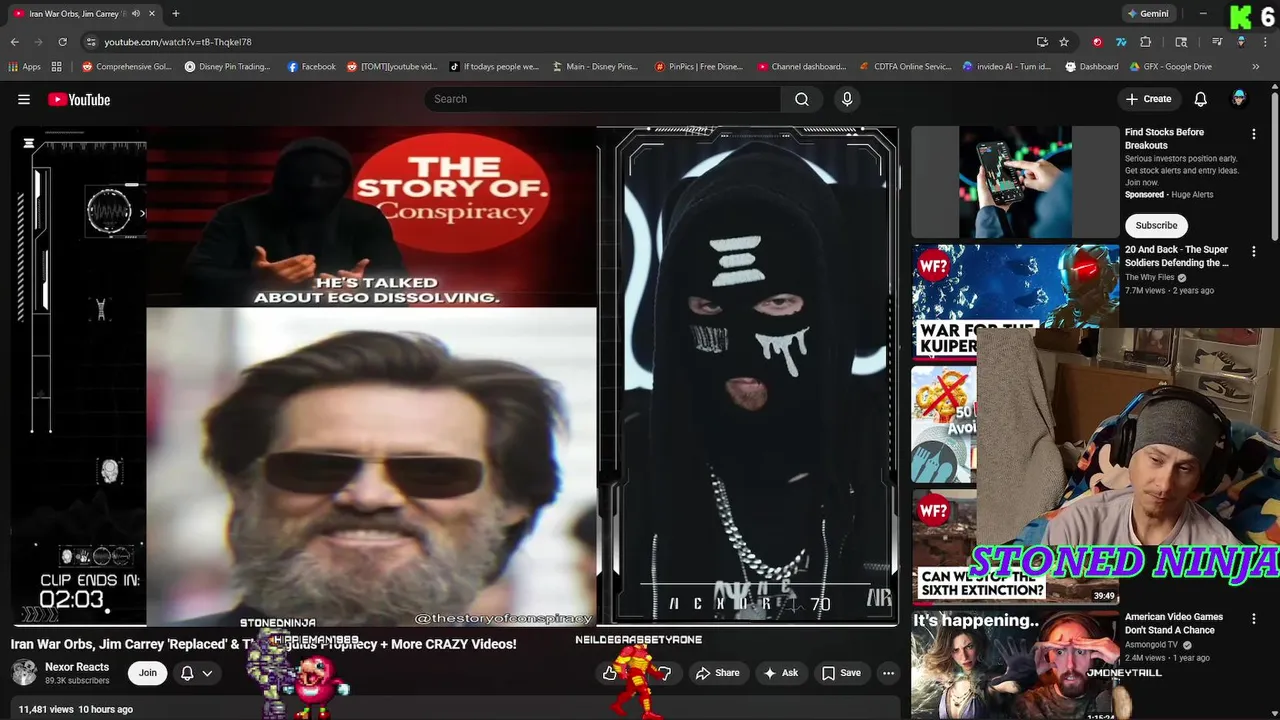Open the Find Stocks ad thumbnail
The width and height of the screenshot is (1280, 720).
[1015, 181]
